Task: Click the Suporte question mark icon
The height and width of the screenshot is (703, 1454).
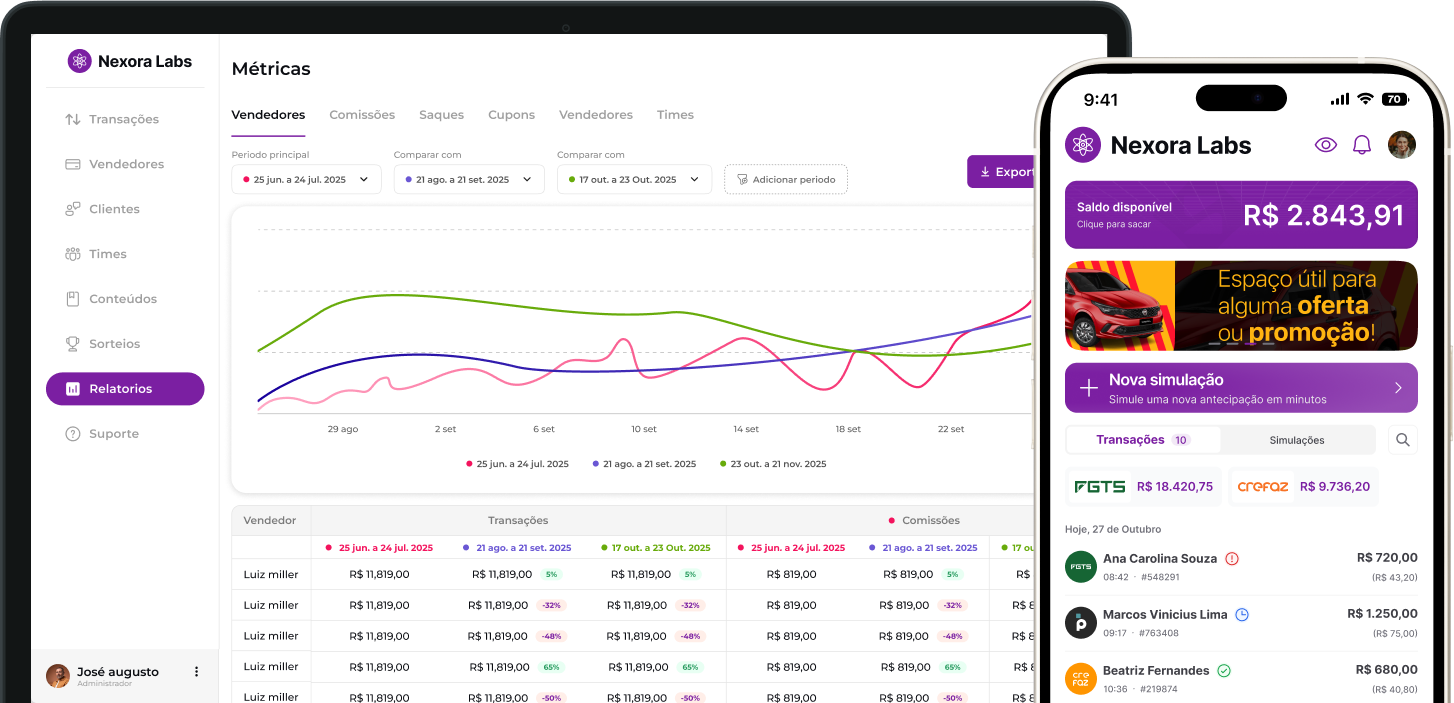Action: coord(72,434)
